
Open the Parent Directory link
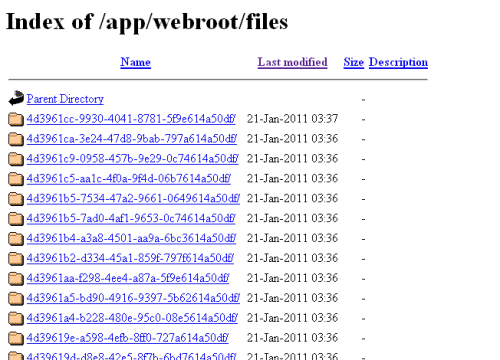65,99
